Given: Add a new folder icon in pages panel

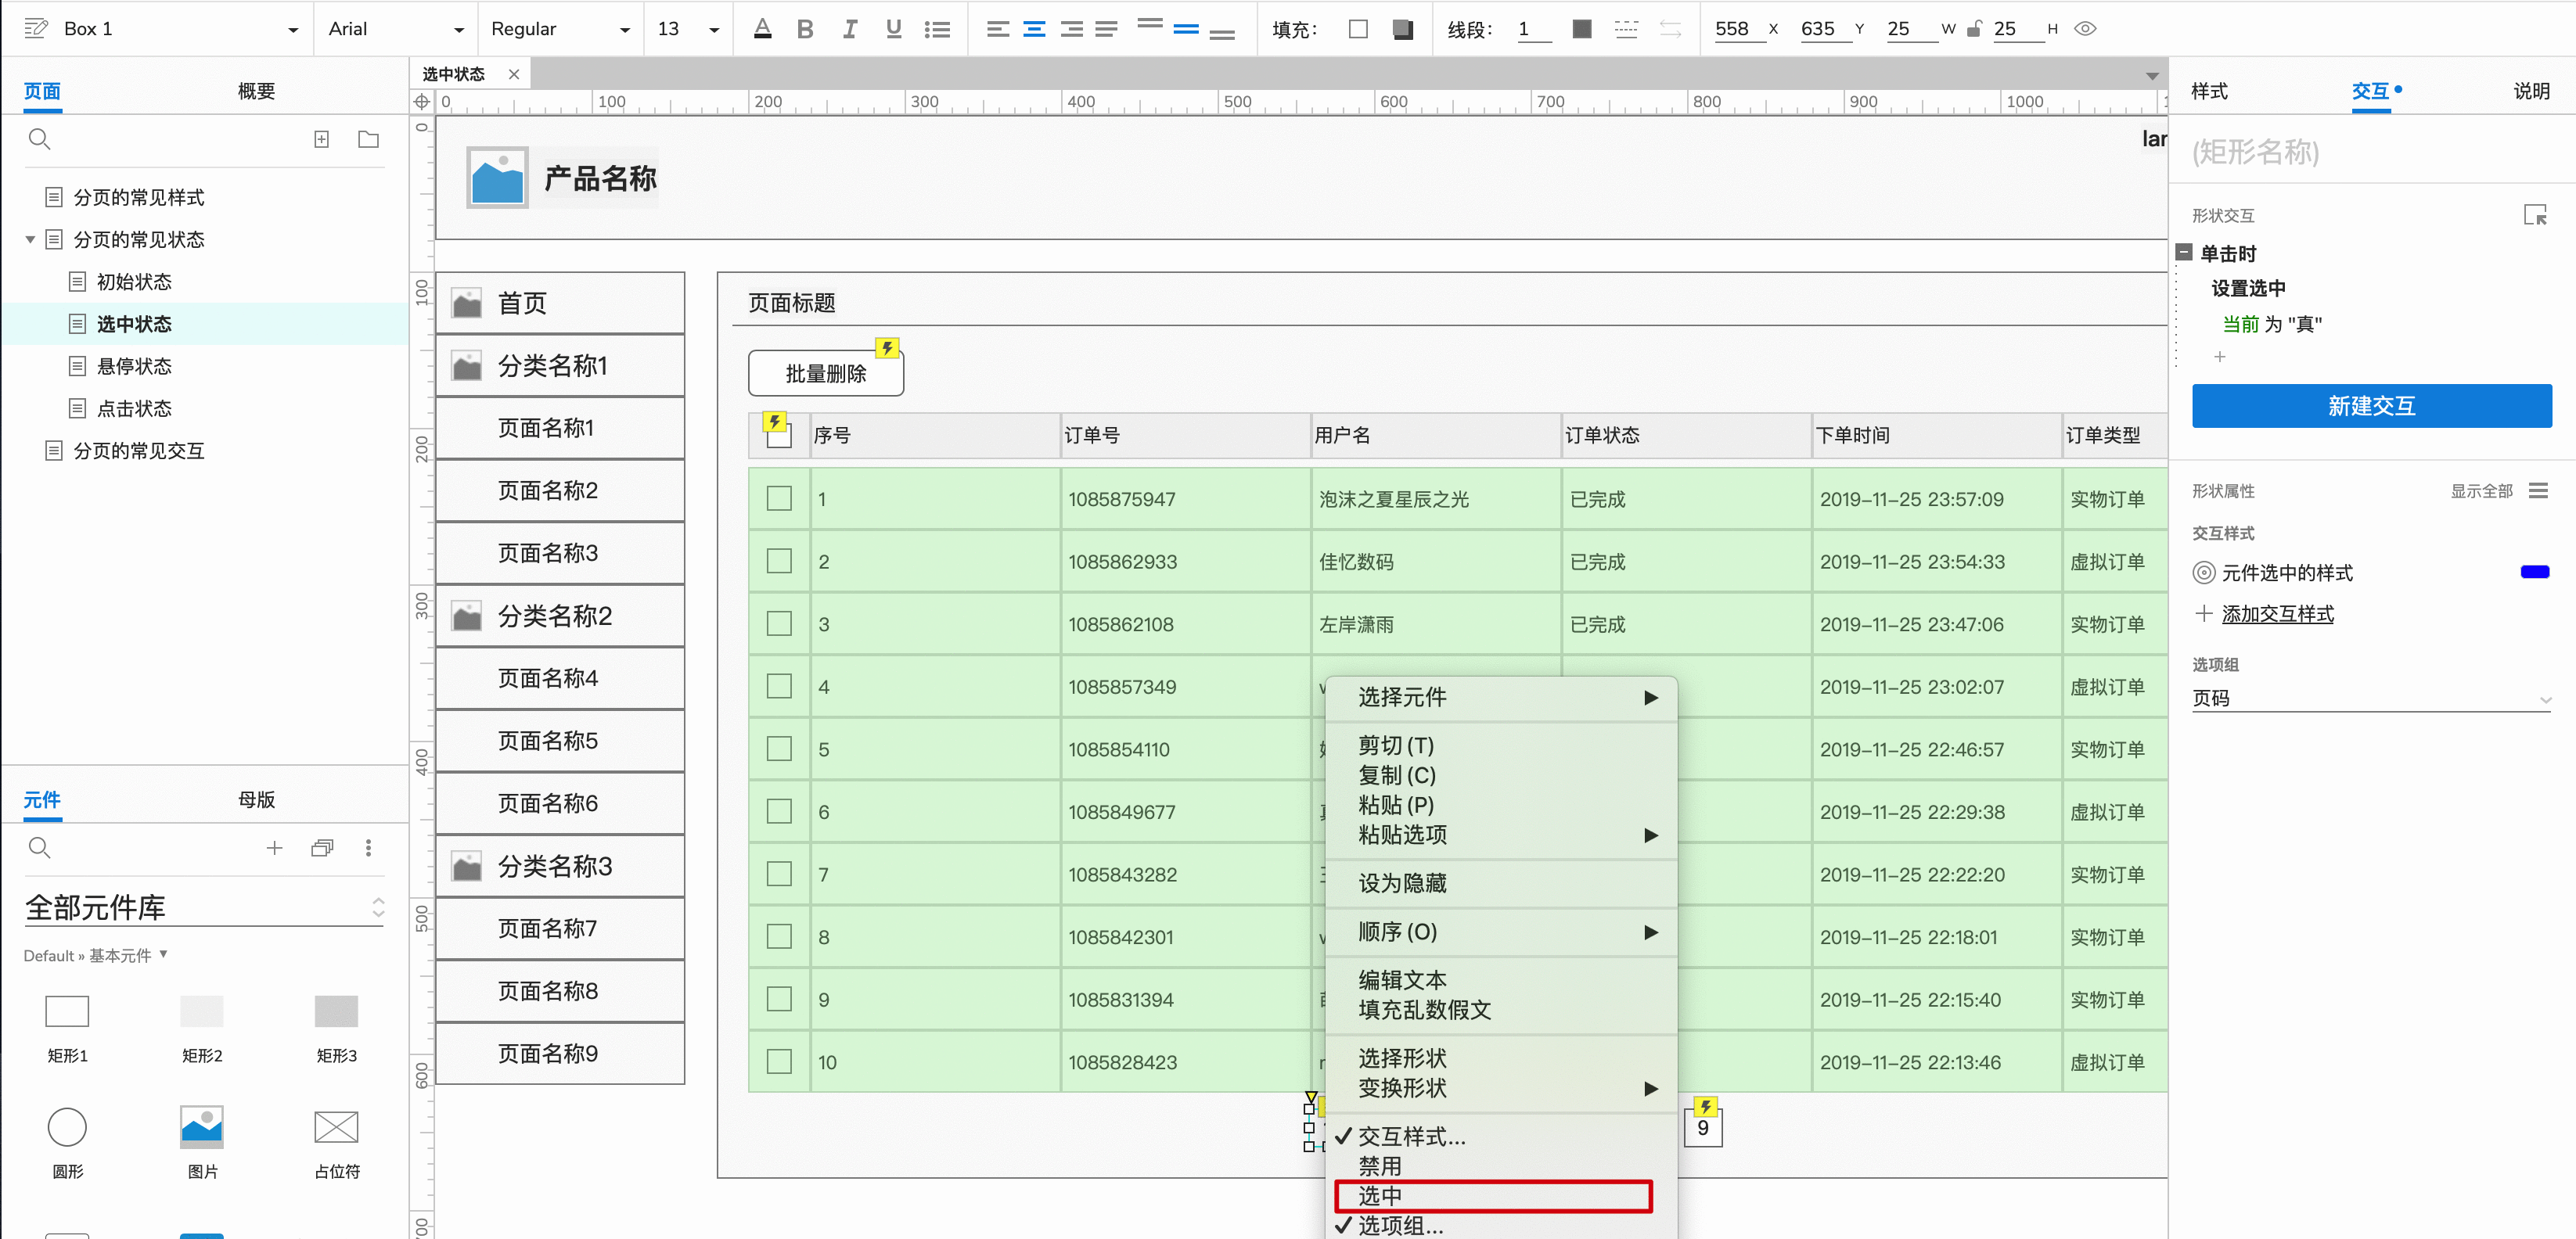Looking at the screenshot, I should point(368,139).
